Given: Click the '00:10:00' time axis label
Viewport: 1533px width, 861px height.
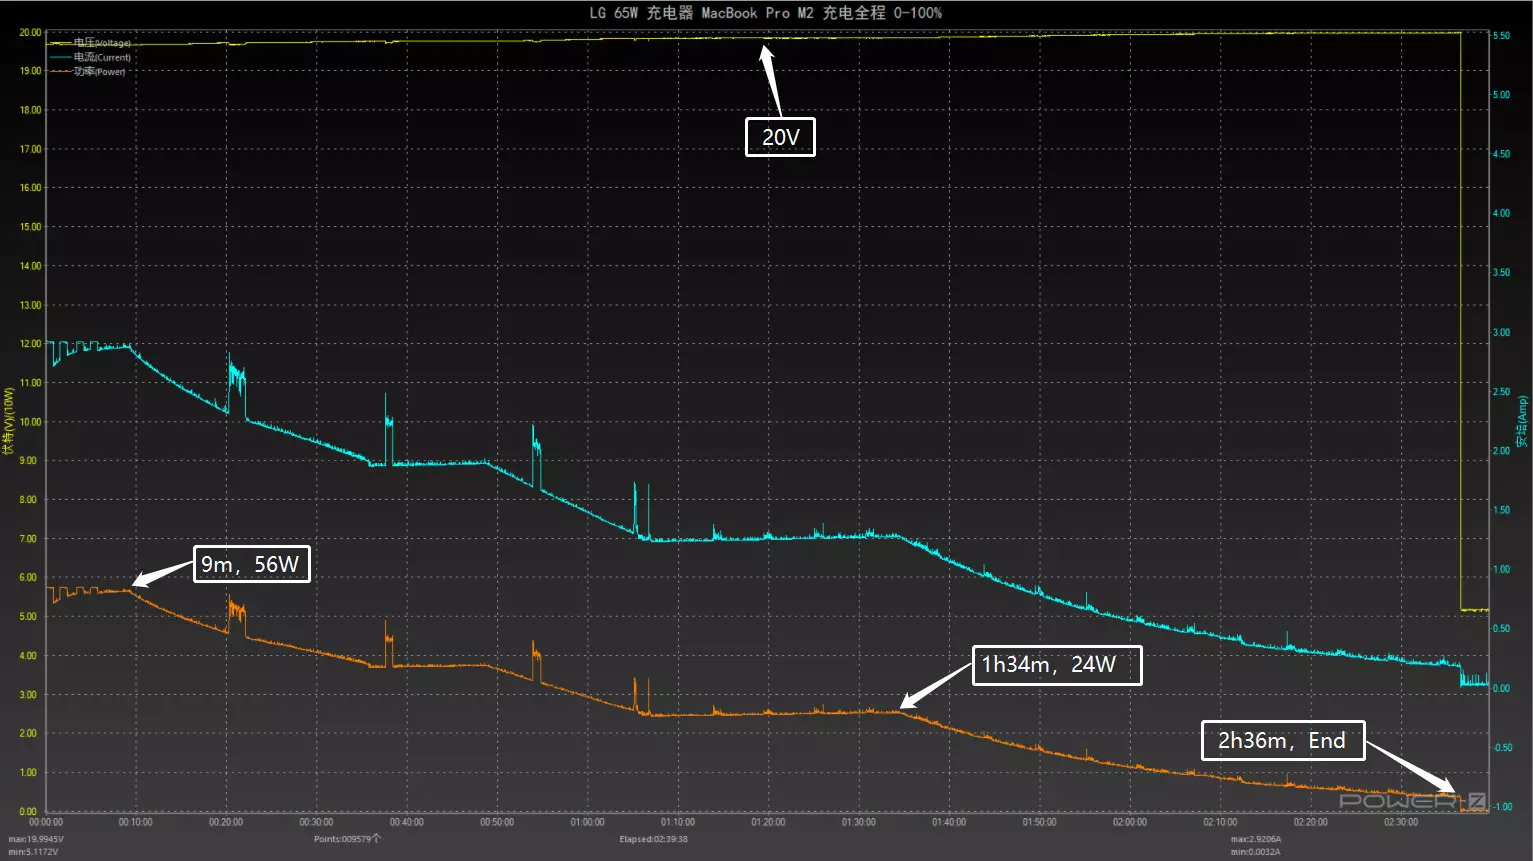Looking at the screenshot, I should pyautogui.click(x=136, y=822).
